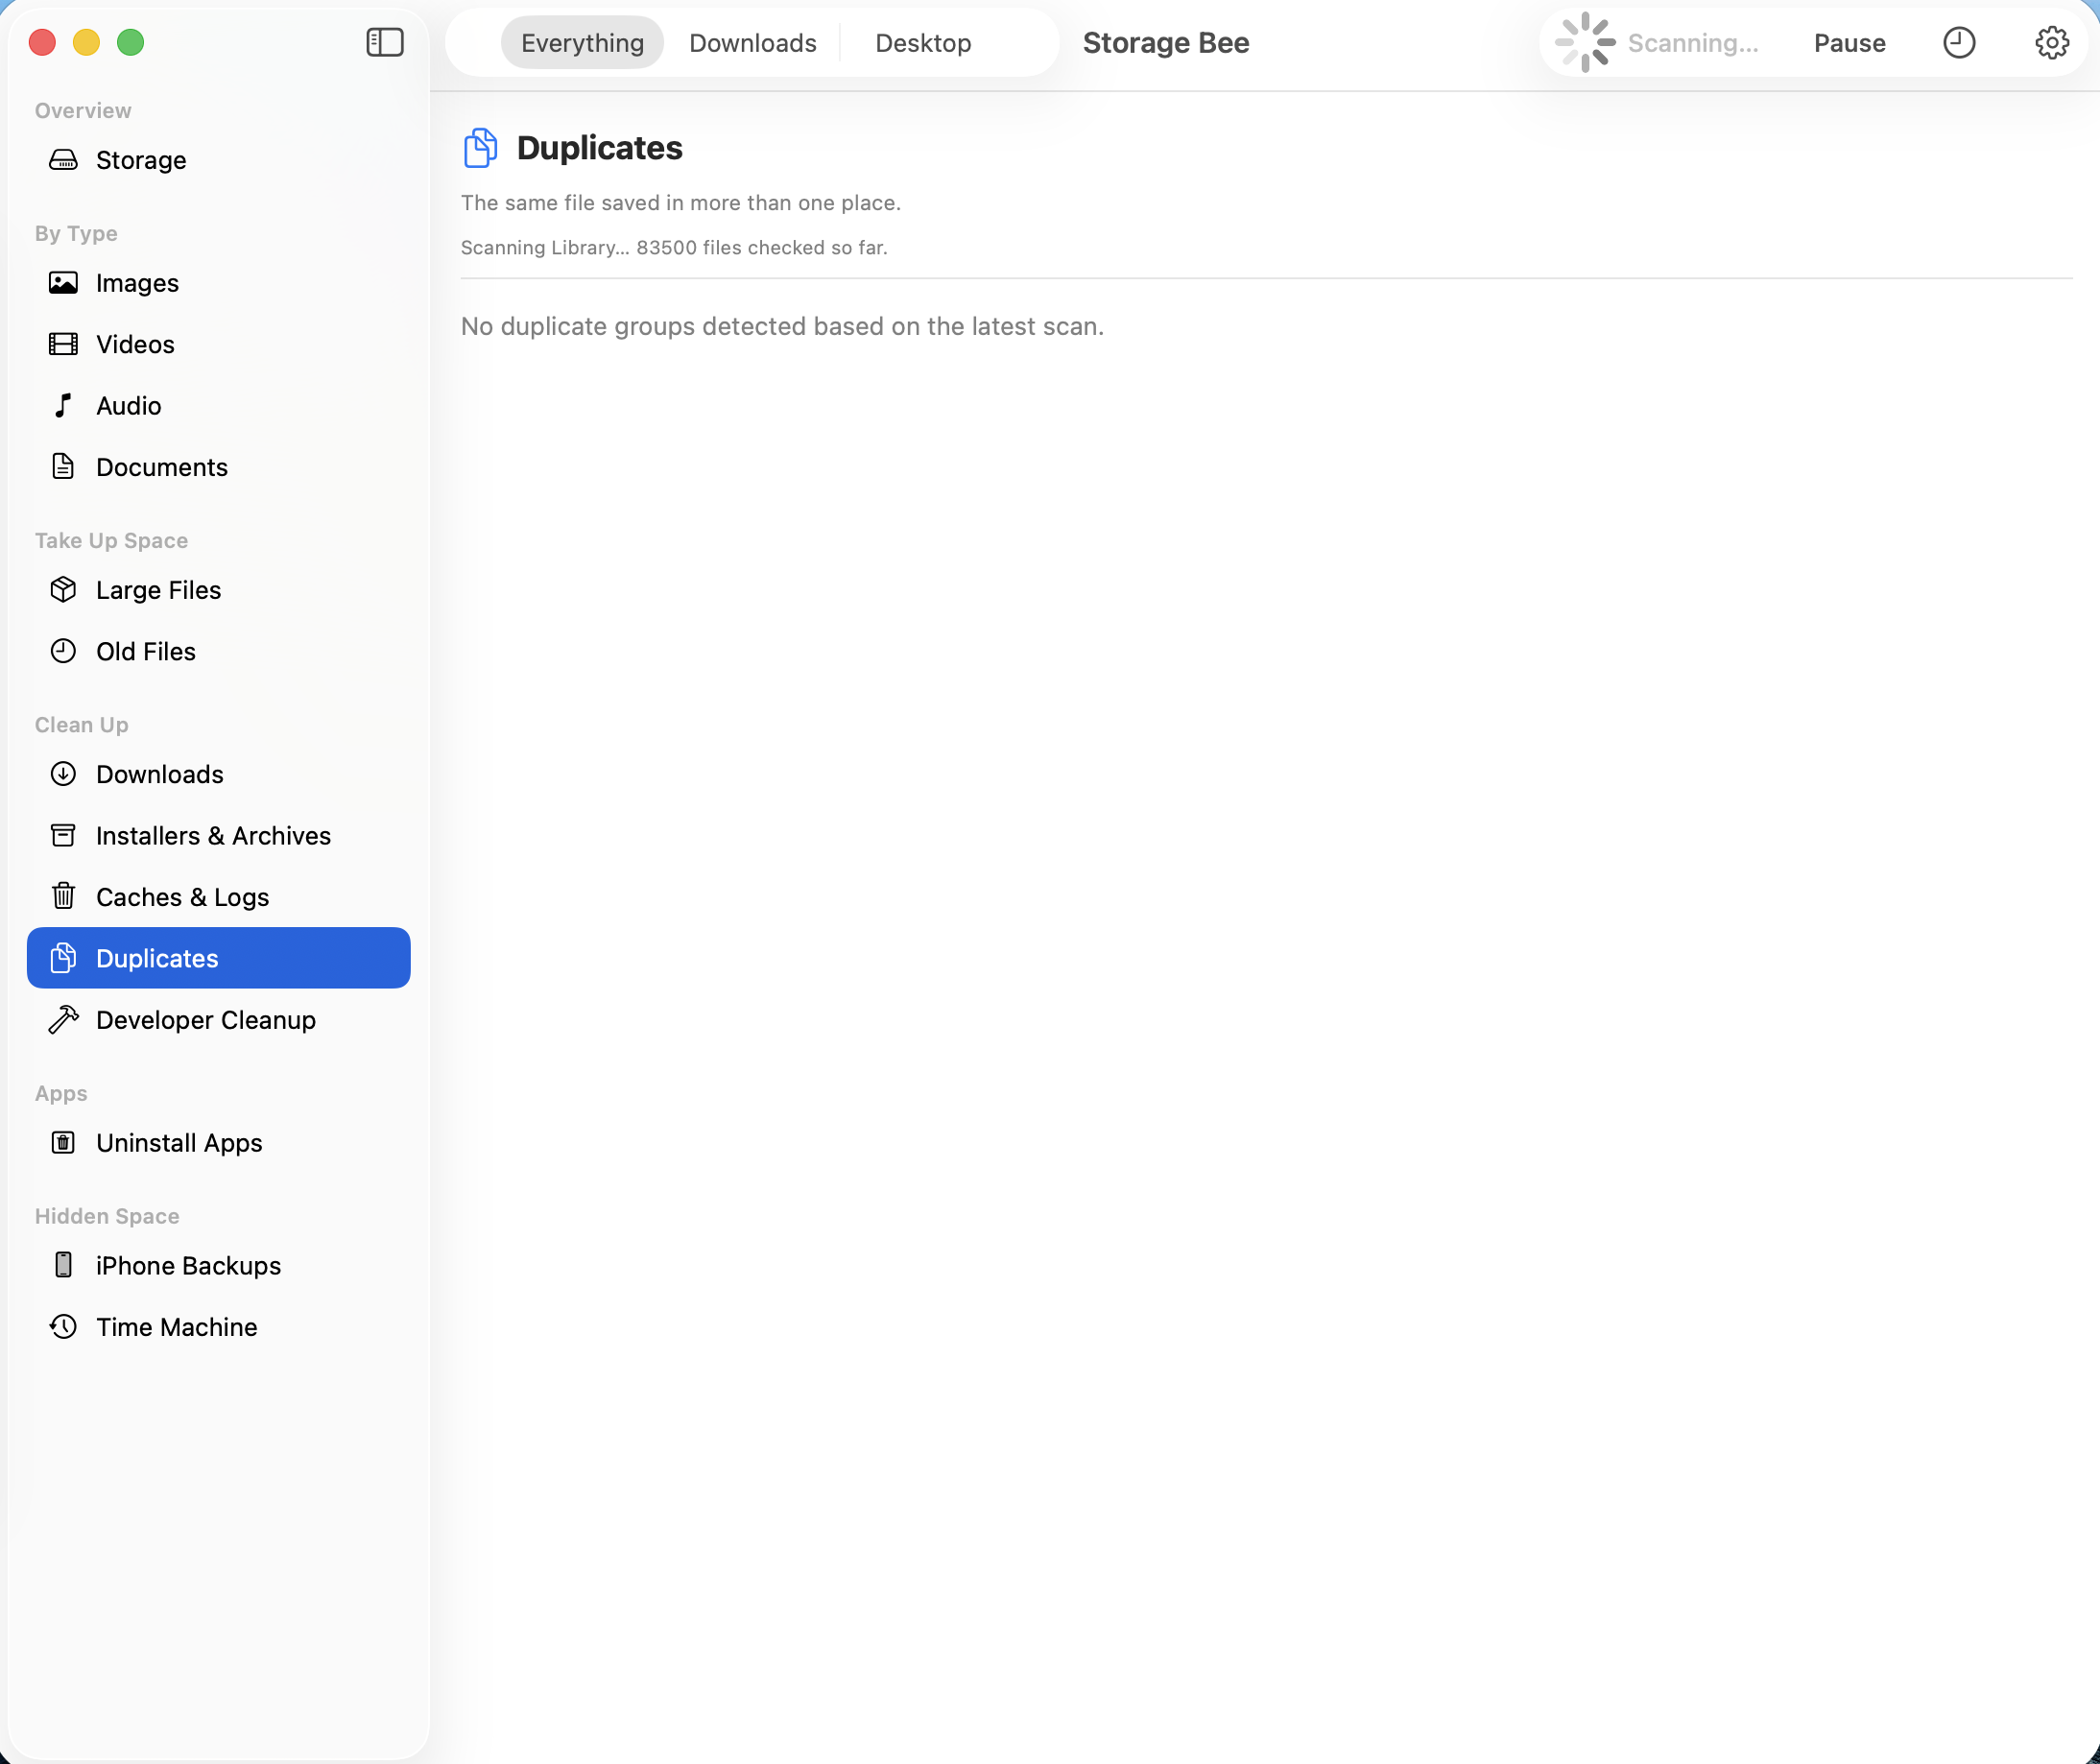Click the Take Up Space section header

click(x=111, y=540)
